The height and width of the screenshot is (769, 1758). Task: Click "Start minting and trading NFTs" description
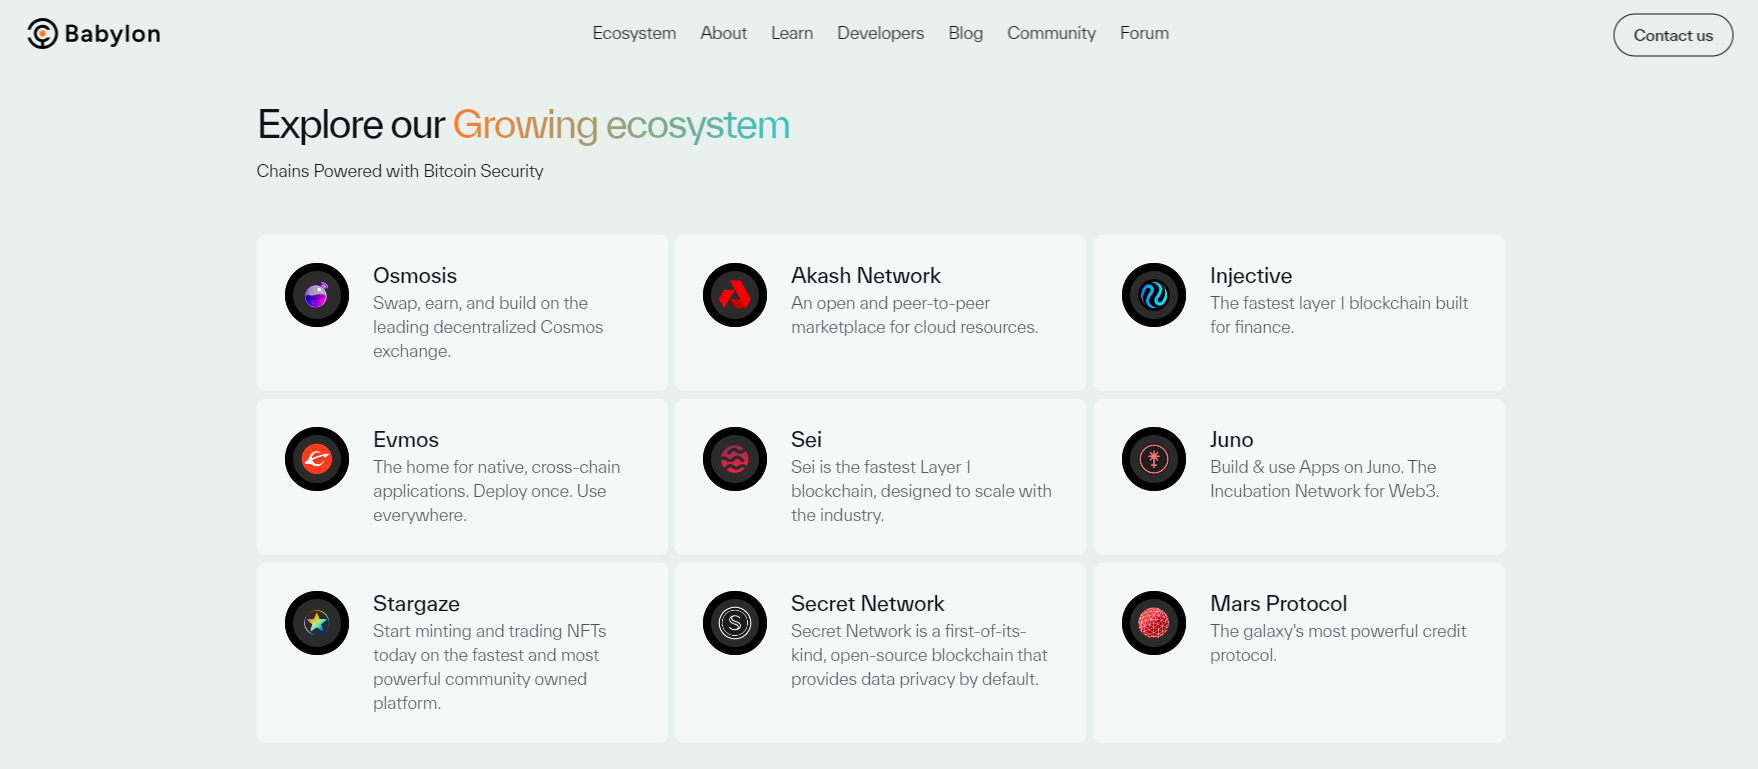(x=490, y=667)
